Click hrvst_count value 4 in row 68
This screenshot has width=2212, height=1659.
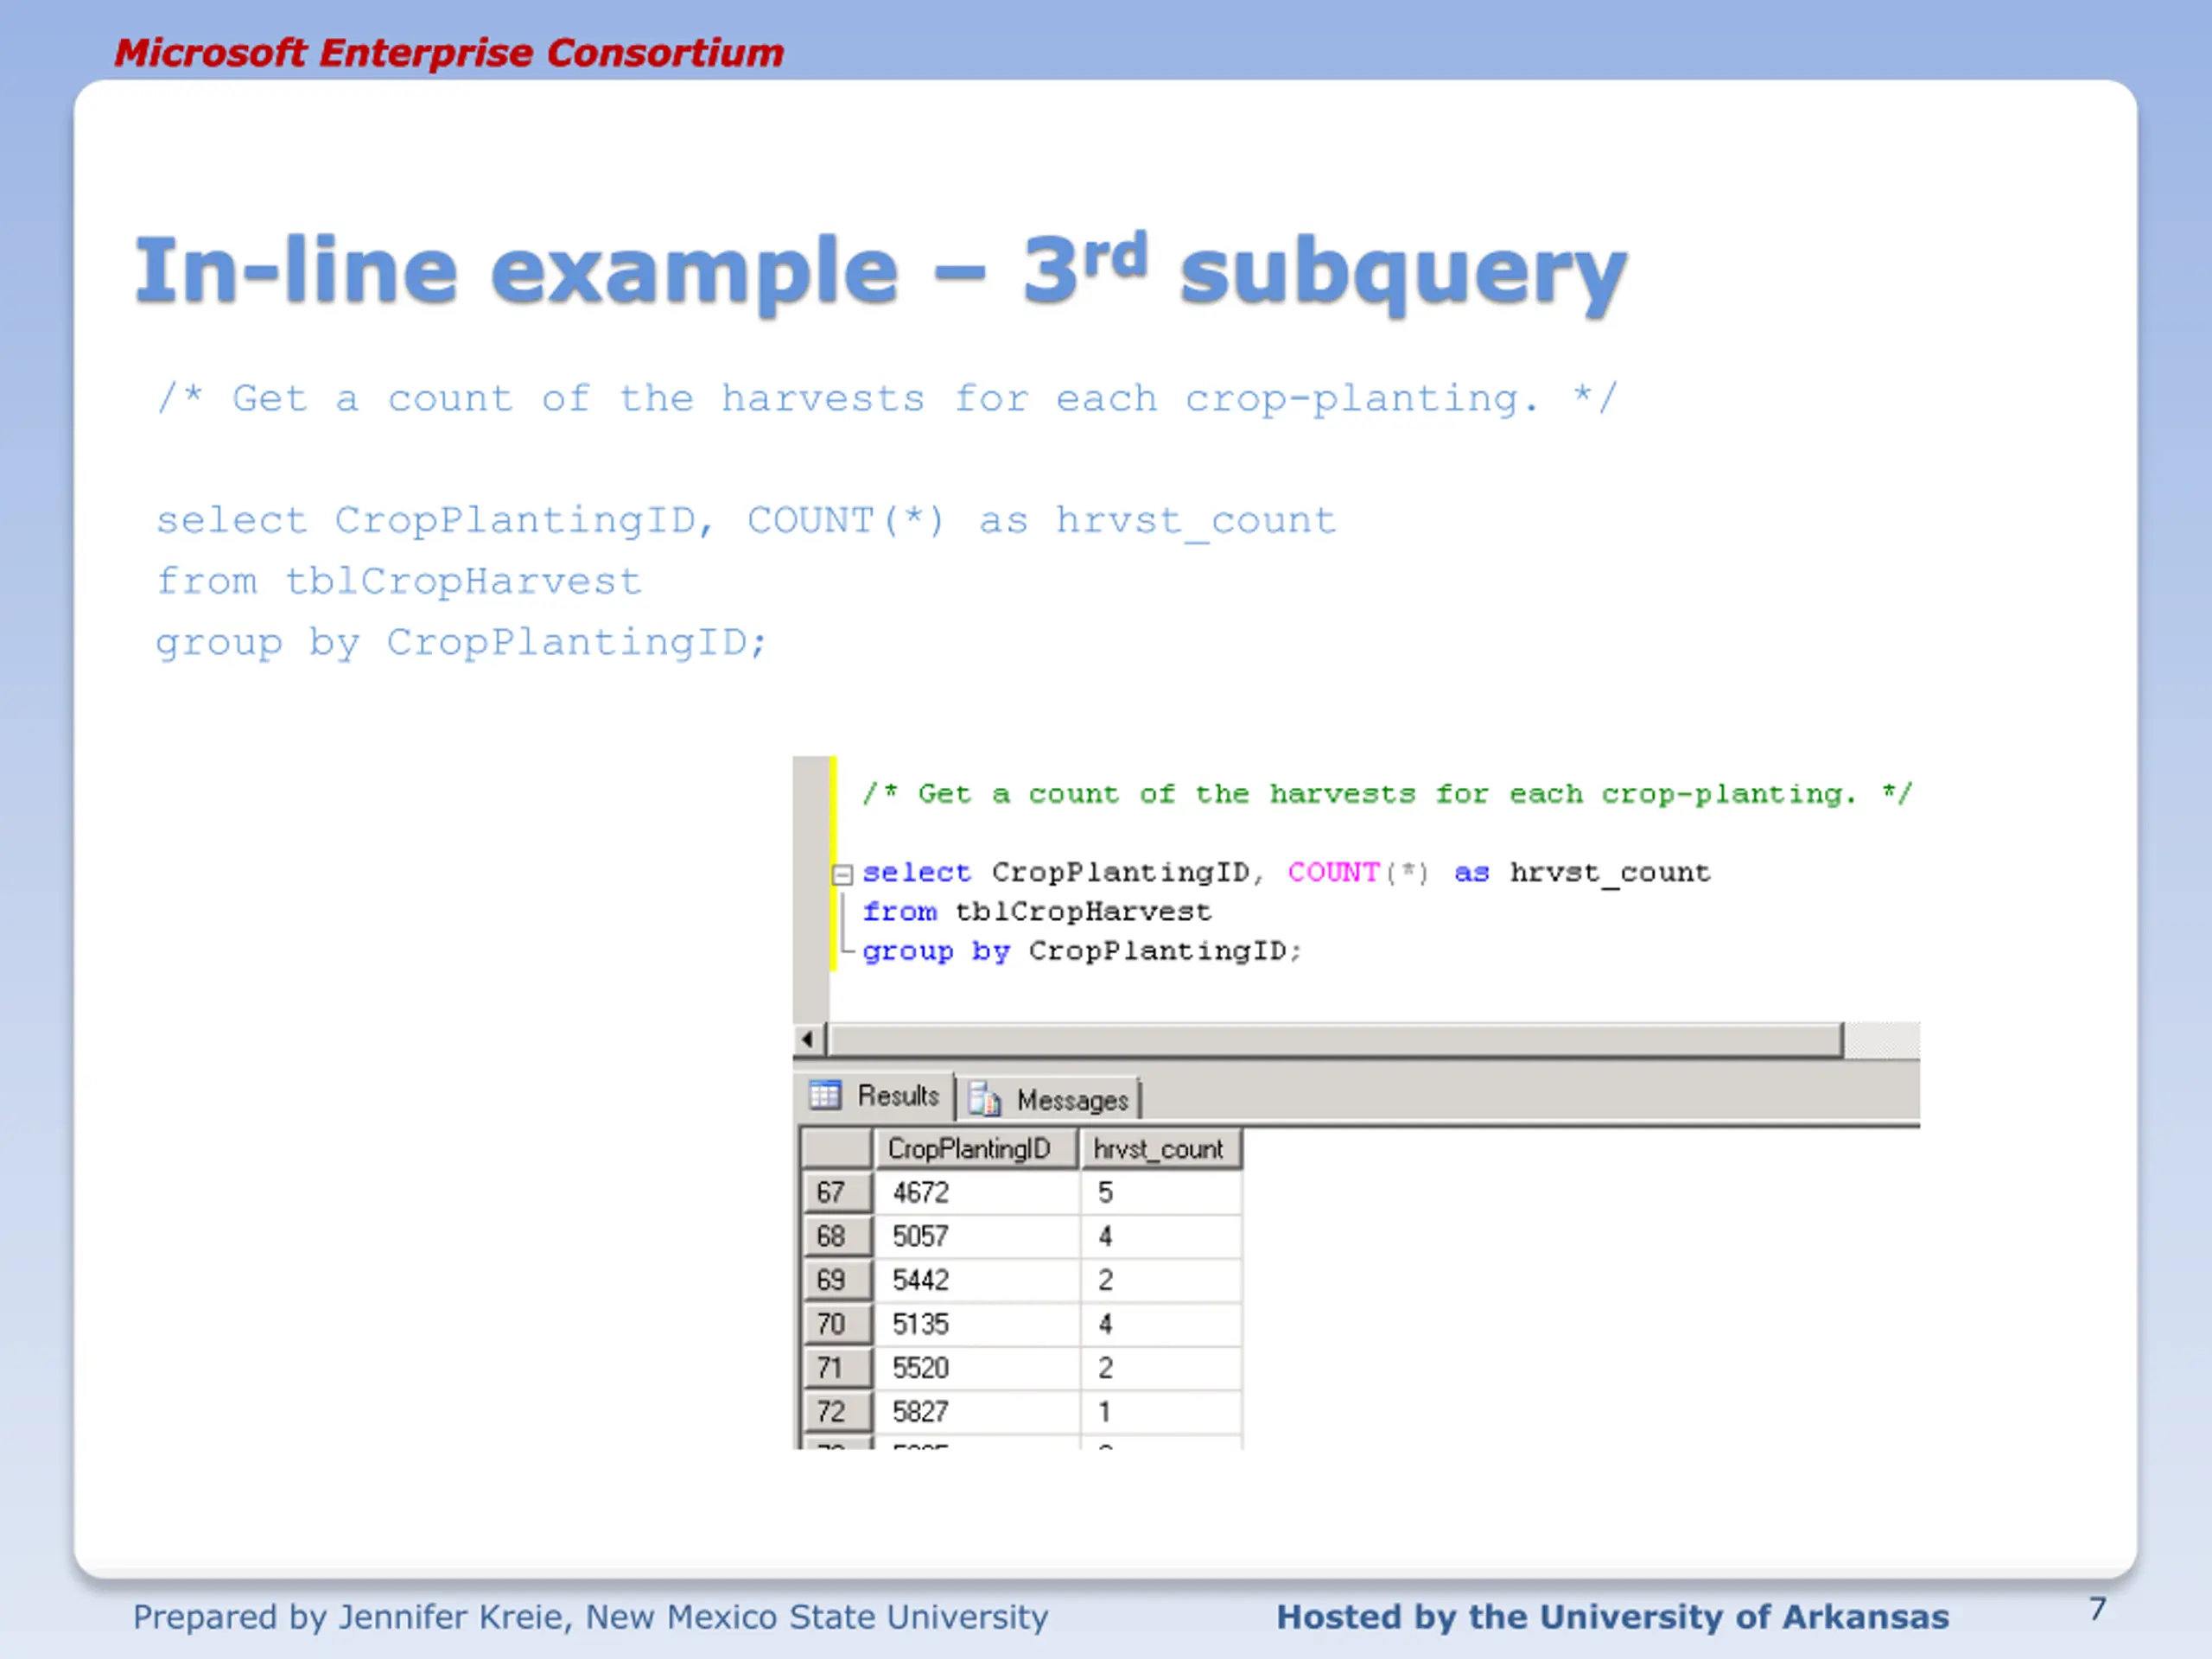point(1161,1236)
